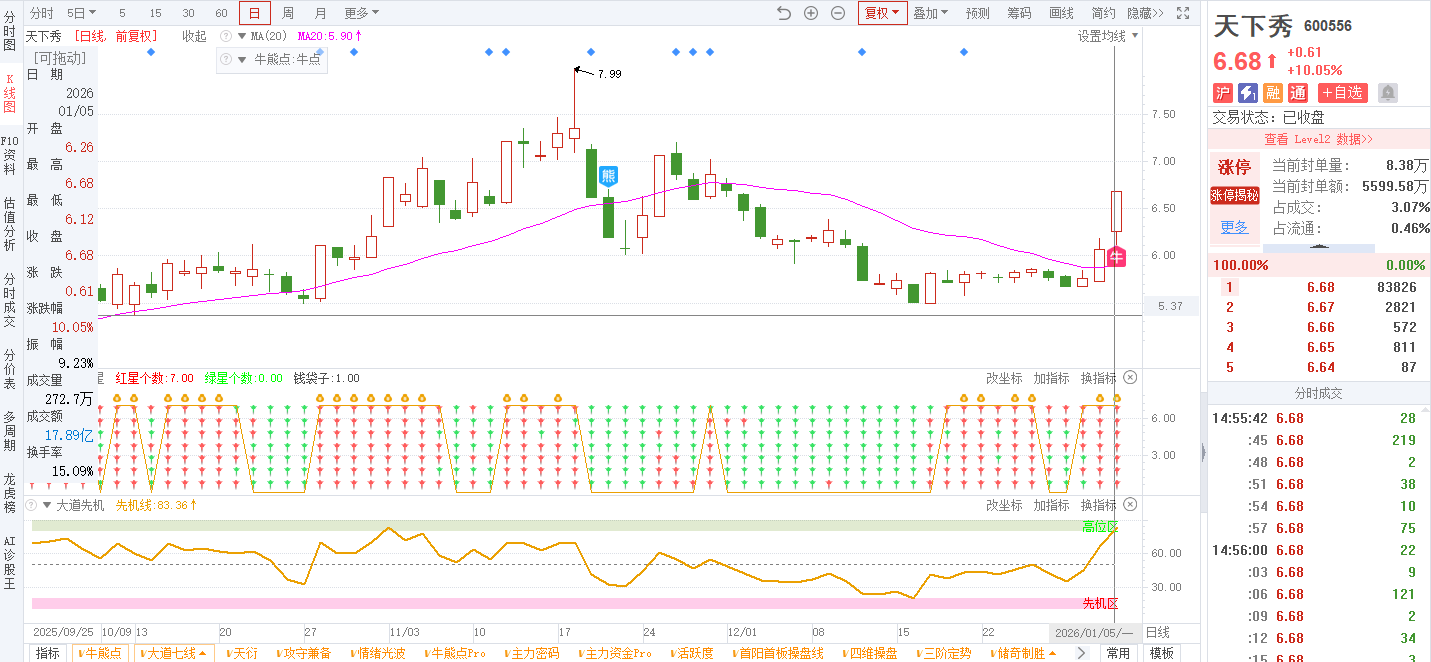This screenshot has width=1431, height=662.
Task: Zoom in the chart with the plus icon
Action: (x=811, y=13)
